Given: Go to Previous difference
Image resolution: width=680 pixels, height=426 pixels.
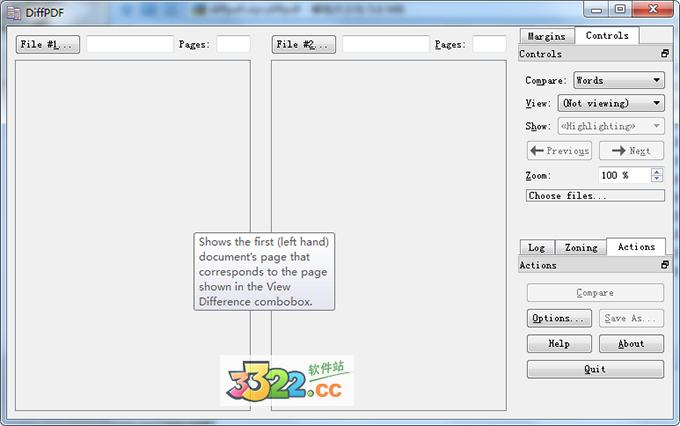Looking at the screenshot, I should [x=559, y=151].
